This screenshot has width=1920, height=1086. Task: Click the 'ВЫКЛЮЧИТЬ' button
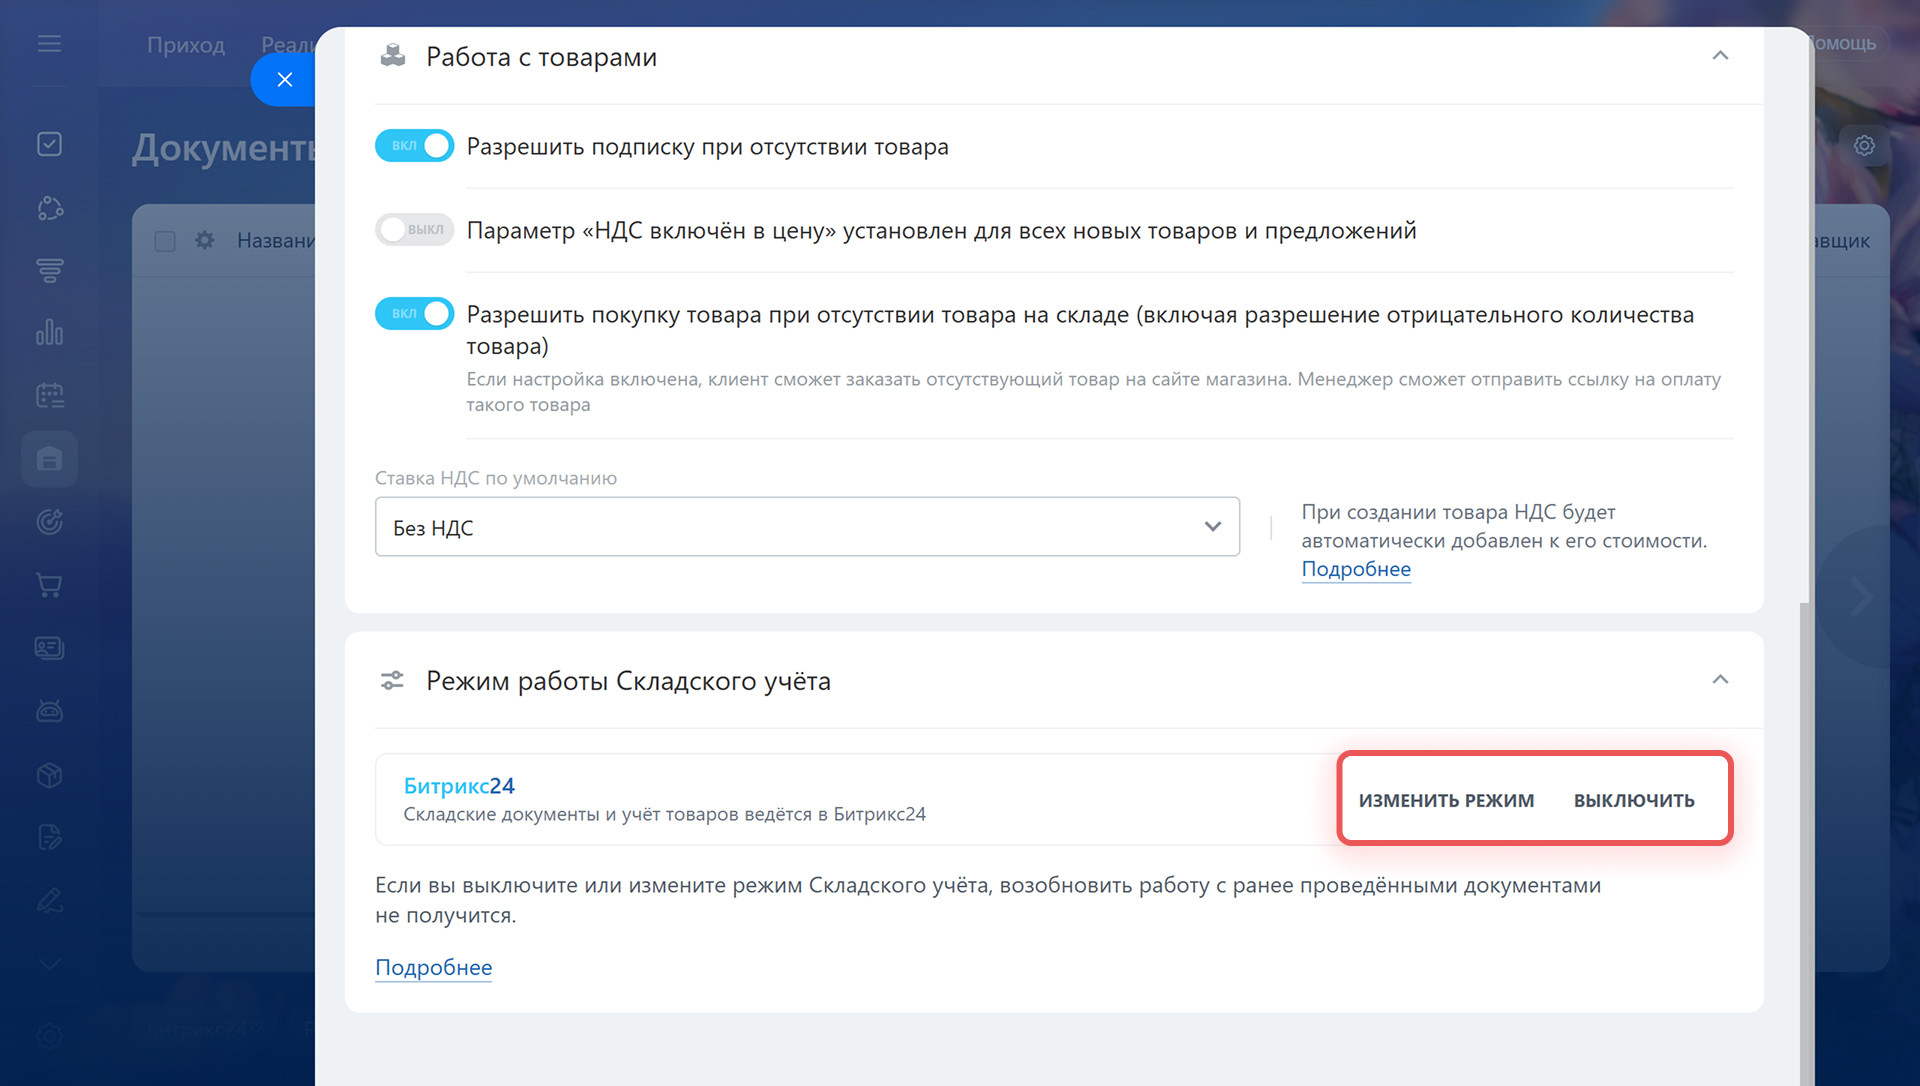pyautogui.click(x=1634, y=800)
